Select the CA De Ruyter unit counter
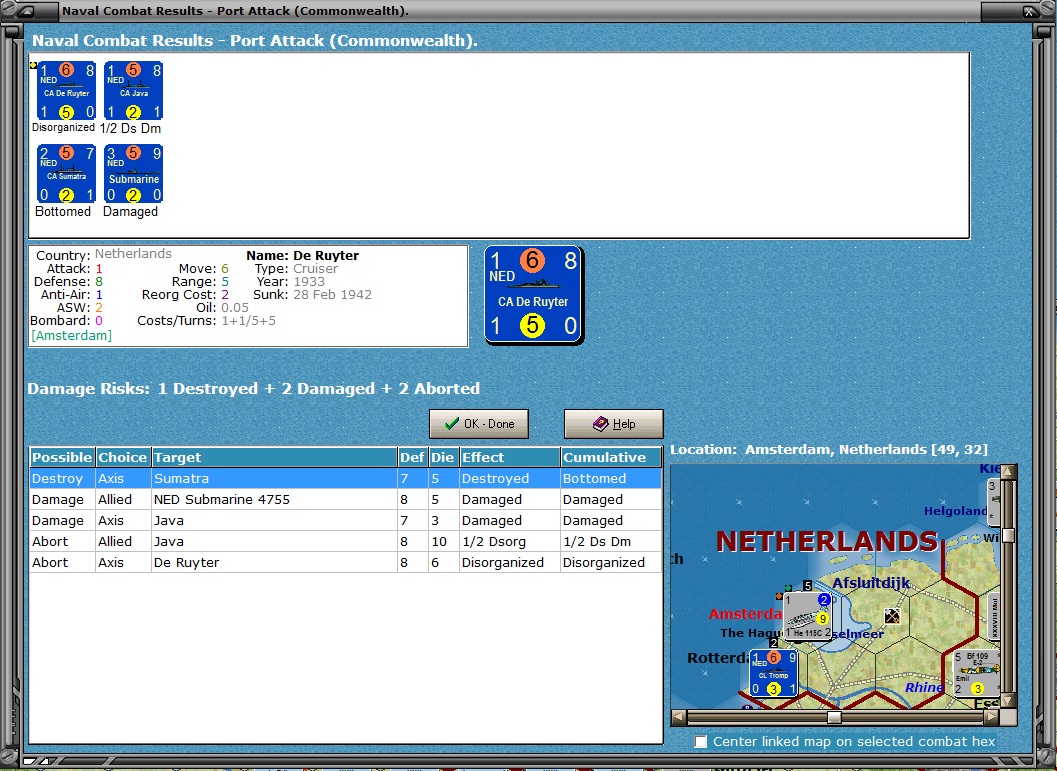 66,90
